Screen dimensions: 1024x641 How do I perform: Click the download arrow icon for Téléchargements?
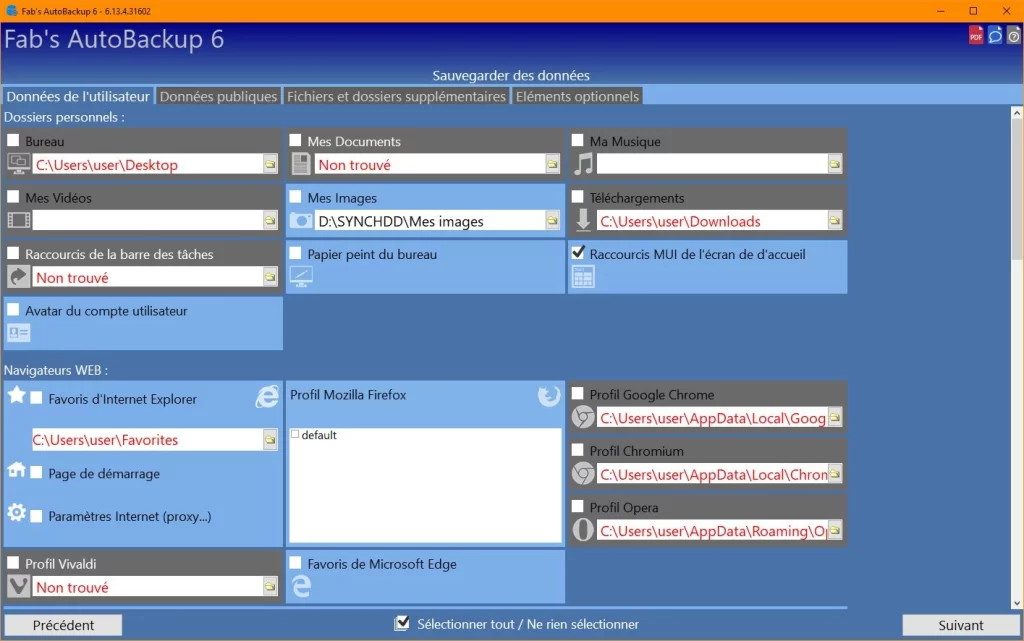click(583, 220)
